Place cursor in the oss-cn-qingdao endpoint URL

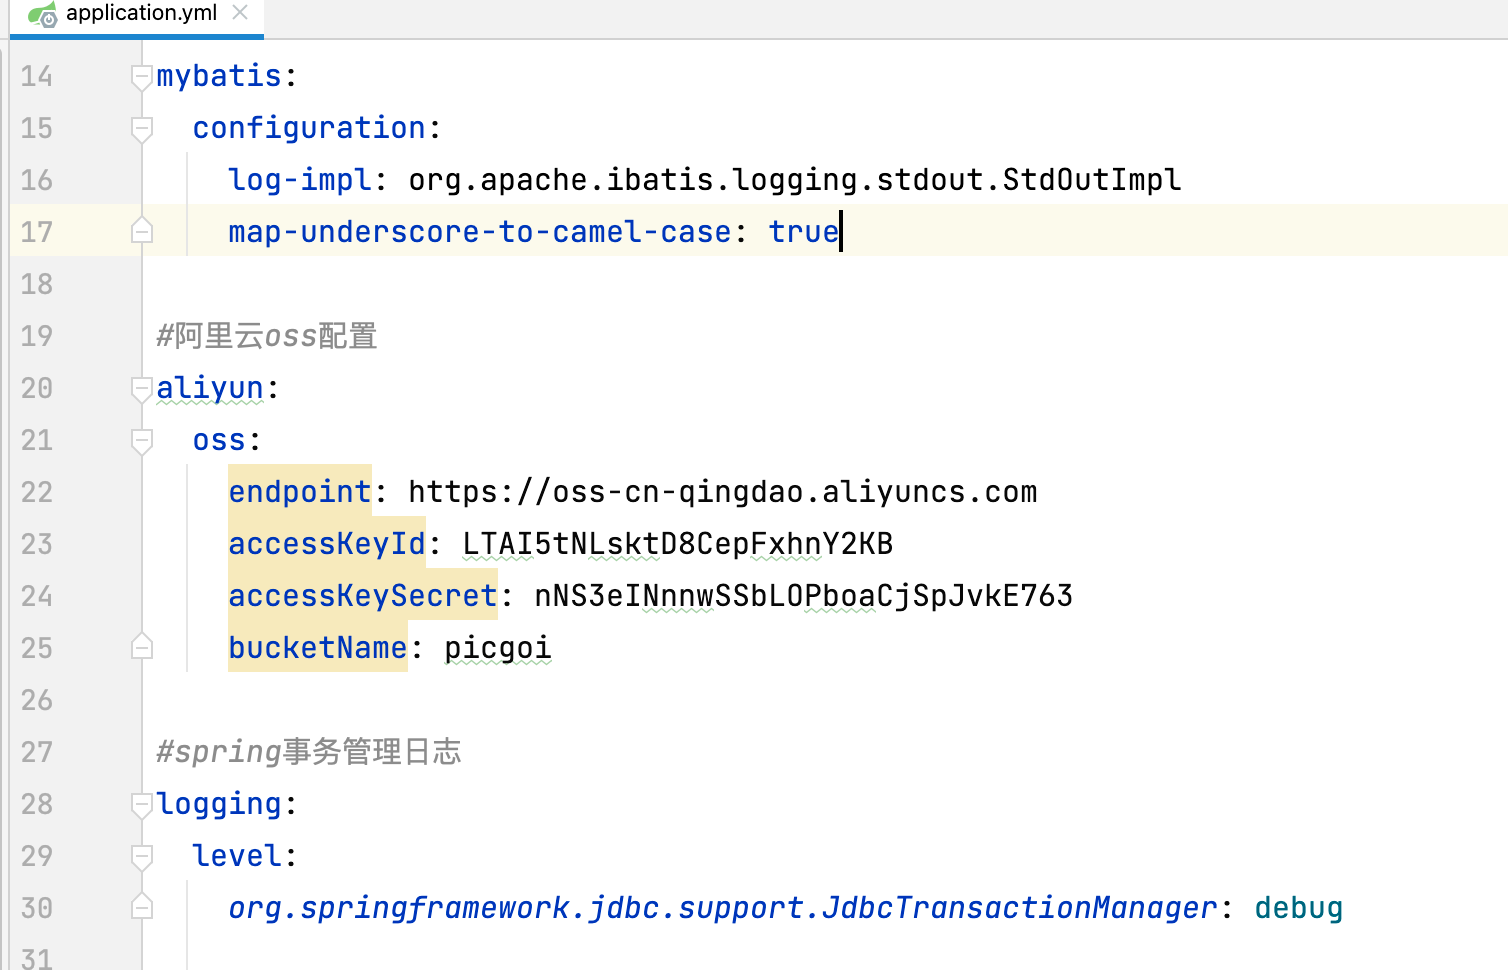coord(722,492)
